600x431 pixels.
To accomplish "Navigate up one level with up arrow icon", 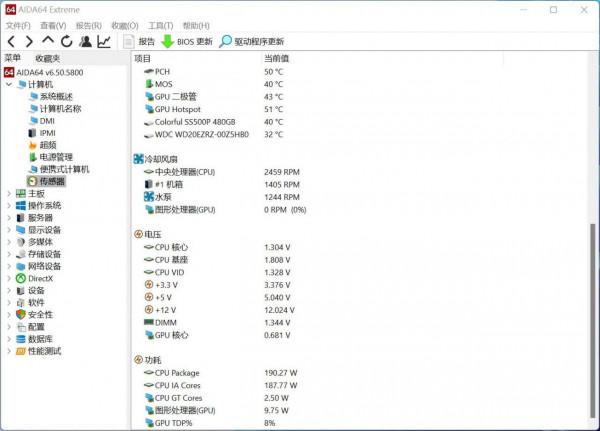I will click(48, 40).
